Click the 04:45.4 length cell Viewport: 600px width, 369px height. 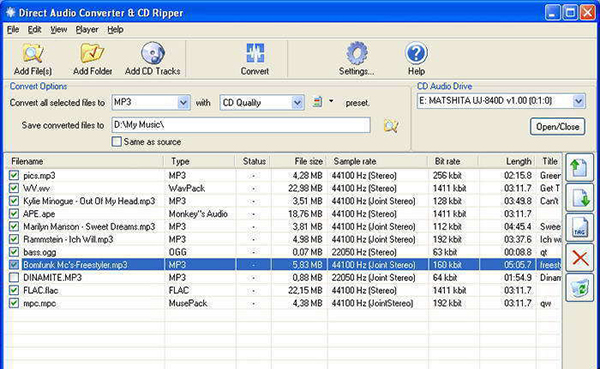[518, 226]
